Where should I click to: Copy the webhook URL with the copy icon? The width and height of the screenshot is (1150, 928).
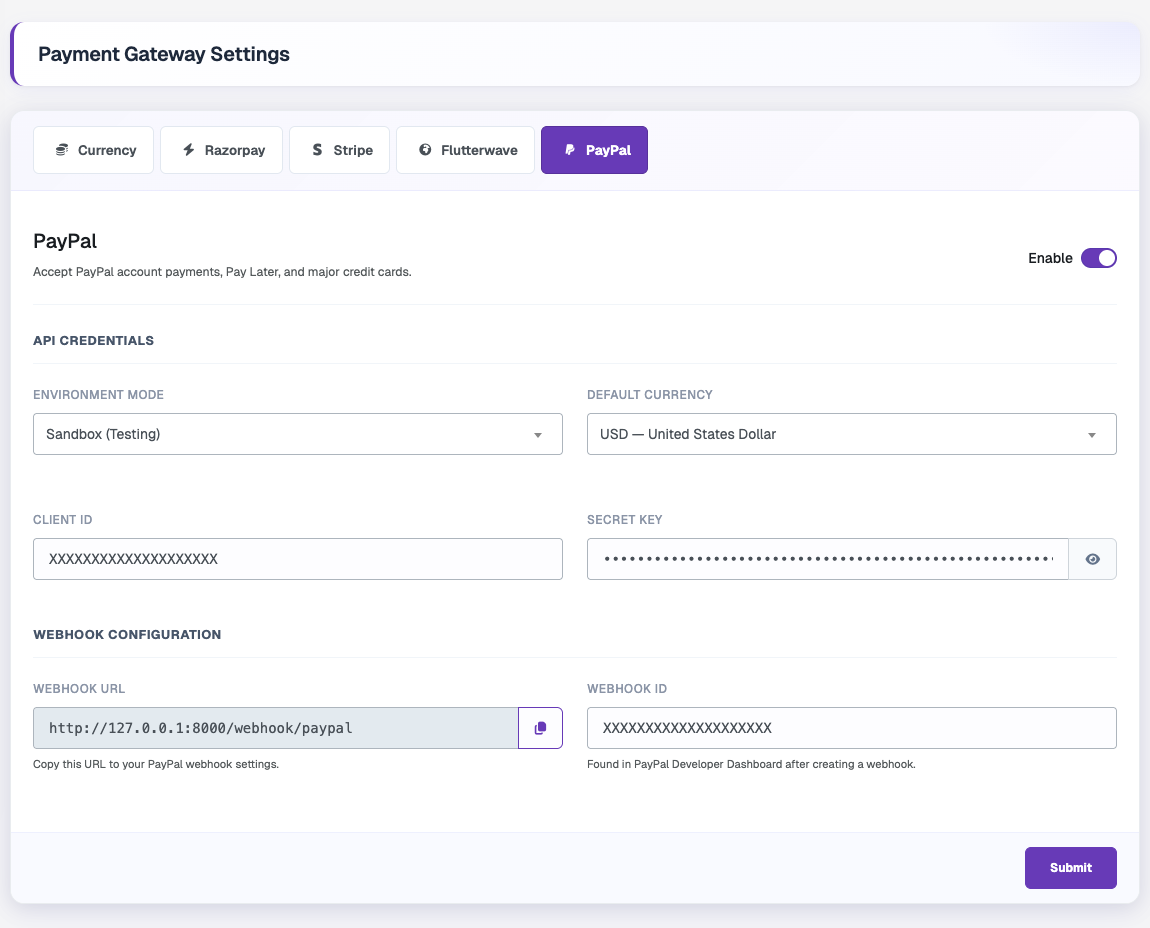coord(540,728)
